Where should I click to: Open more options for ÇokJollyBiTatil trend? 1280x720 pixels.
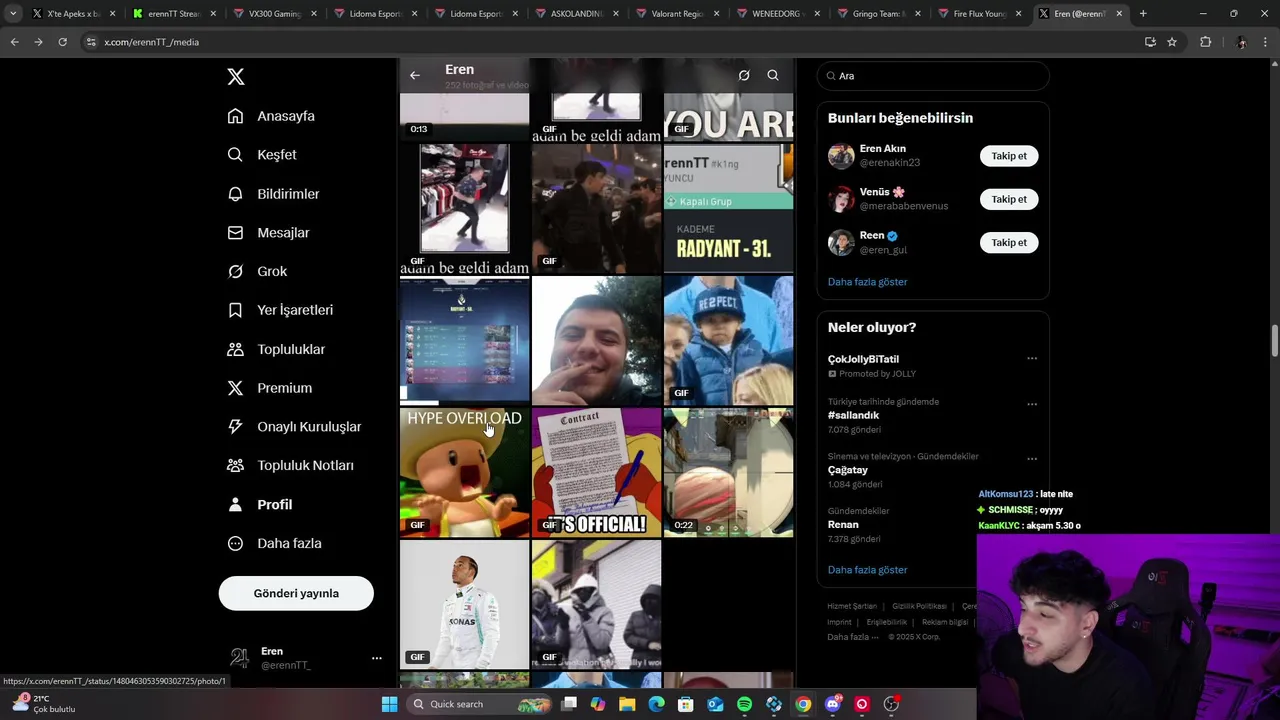click(x=1032, y=358)
